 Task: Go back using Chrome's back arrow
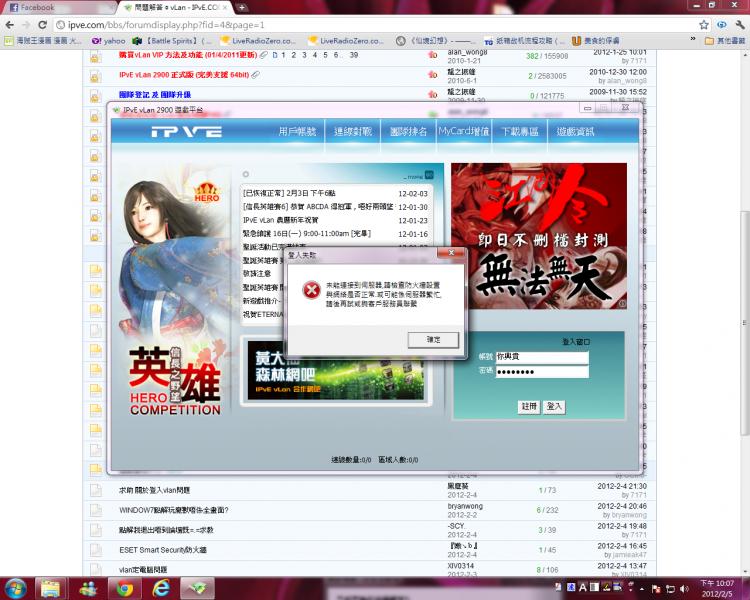click(10, 25)
